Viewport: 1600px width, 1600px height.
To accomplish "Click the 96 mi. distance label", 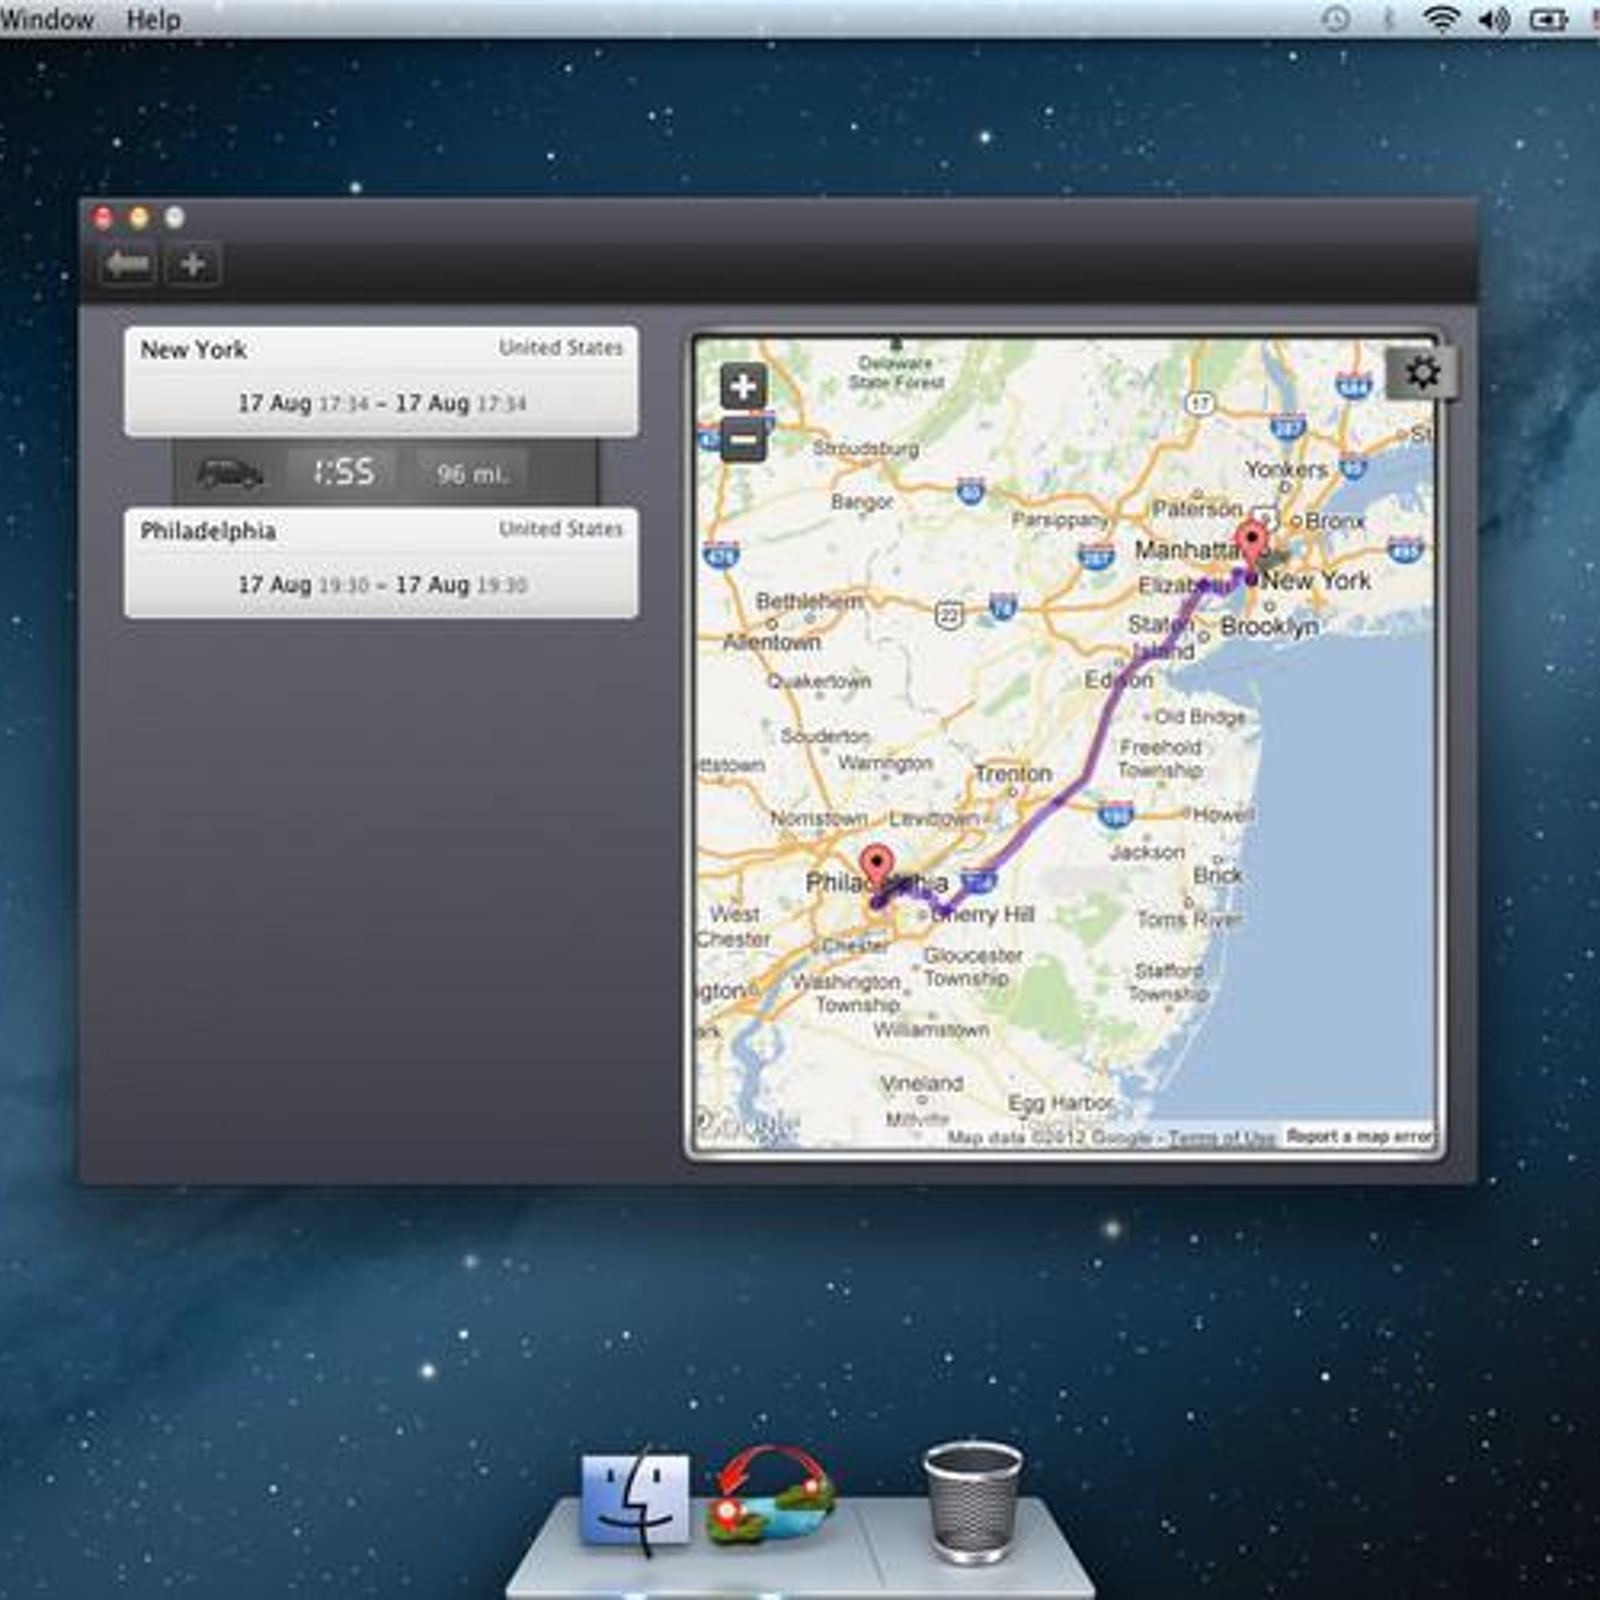I will tap(472, 474).
